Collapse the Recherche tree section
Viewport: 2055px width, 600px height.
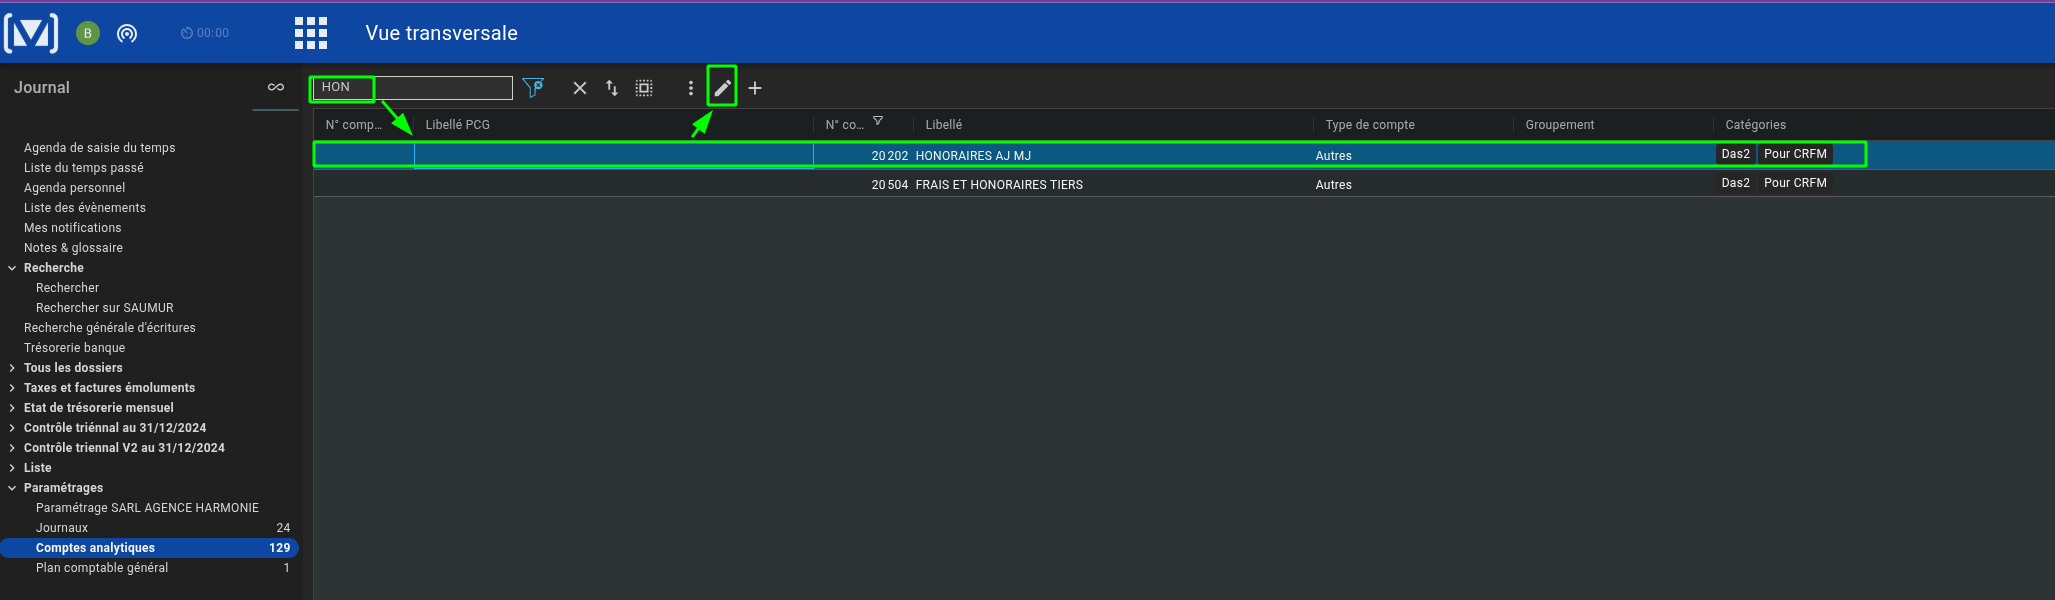tap(12, 268)
